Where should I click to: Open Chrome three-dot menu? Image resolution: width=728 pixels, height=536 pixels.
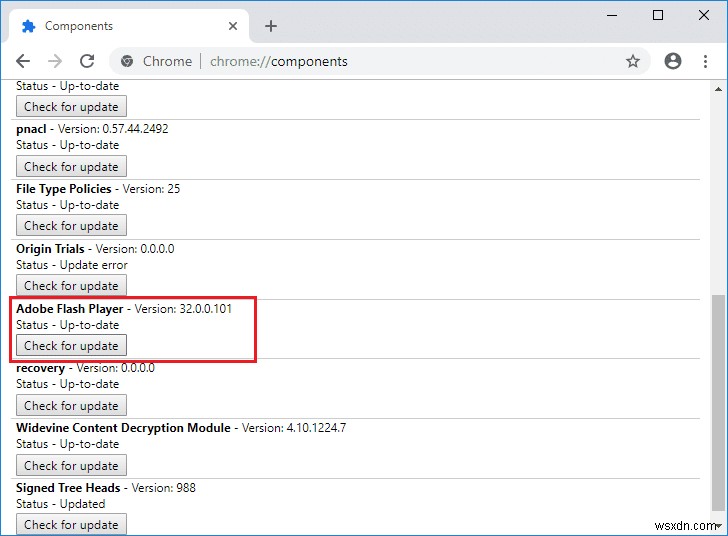(705, 61)
